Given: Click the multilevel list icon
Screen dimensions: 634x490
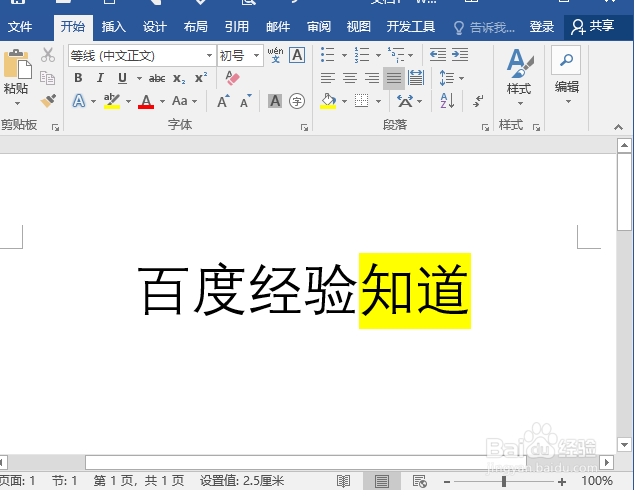Looking at the screenshot, I should click(x=396, y=55).
